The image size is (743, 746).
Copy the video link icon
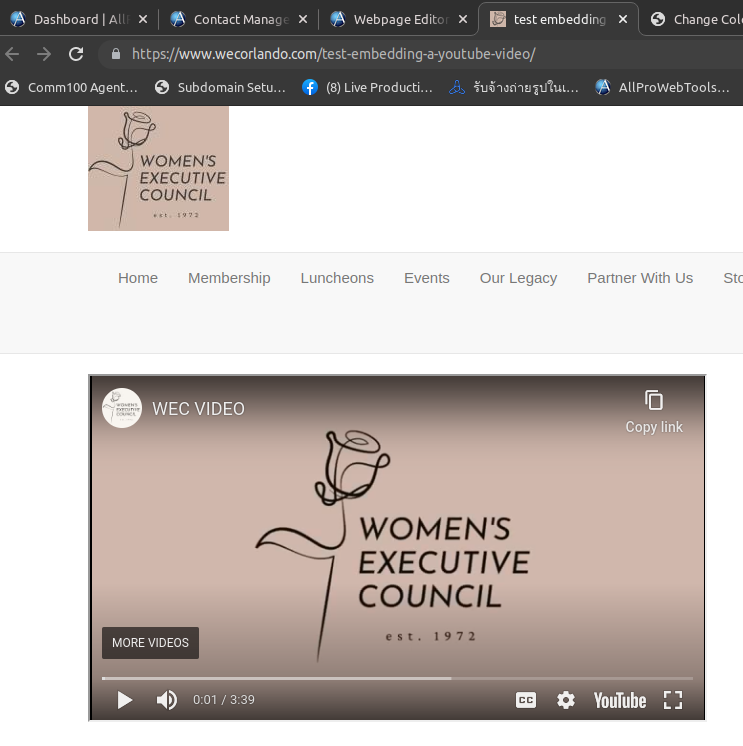click(x=654, y=400)
